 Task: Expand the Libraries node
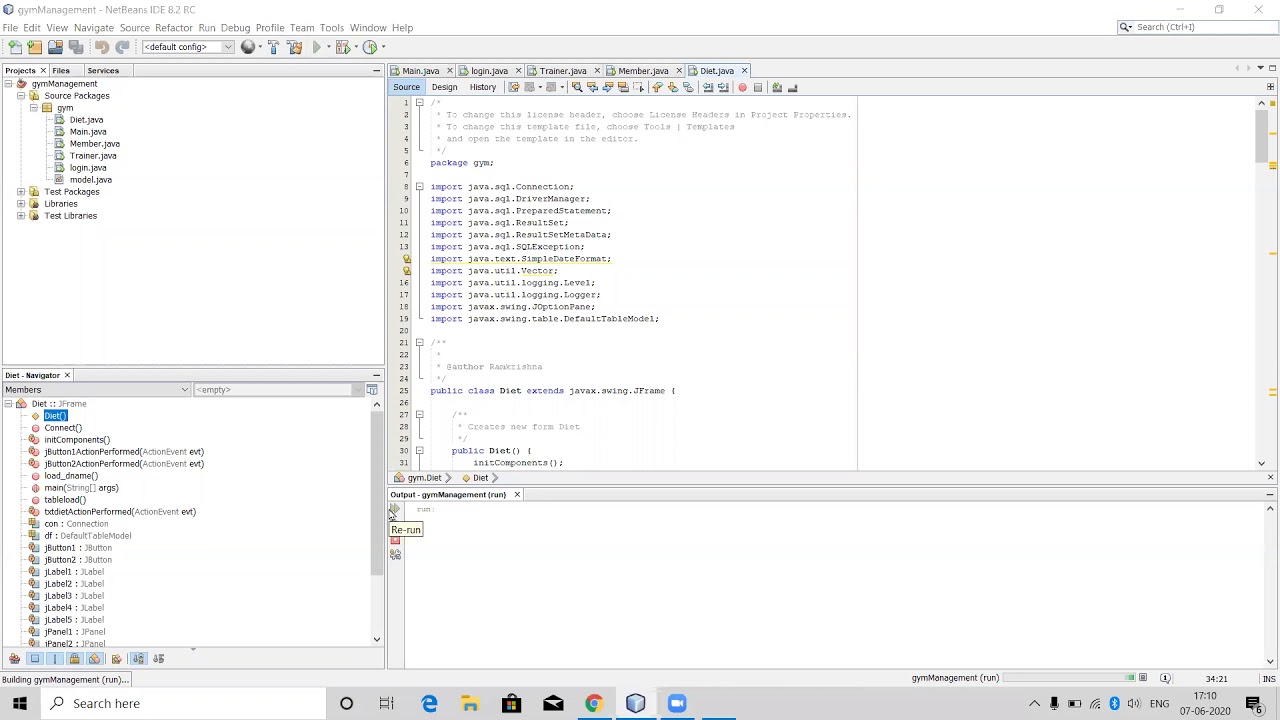(x=21, y=204)
